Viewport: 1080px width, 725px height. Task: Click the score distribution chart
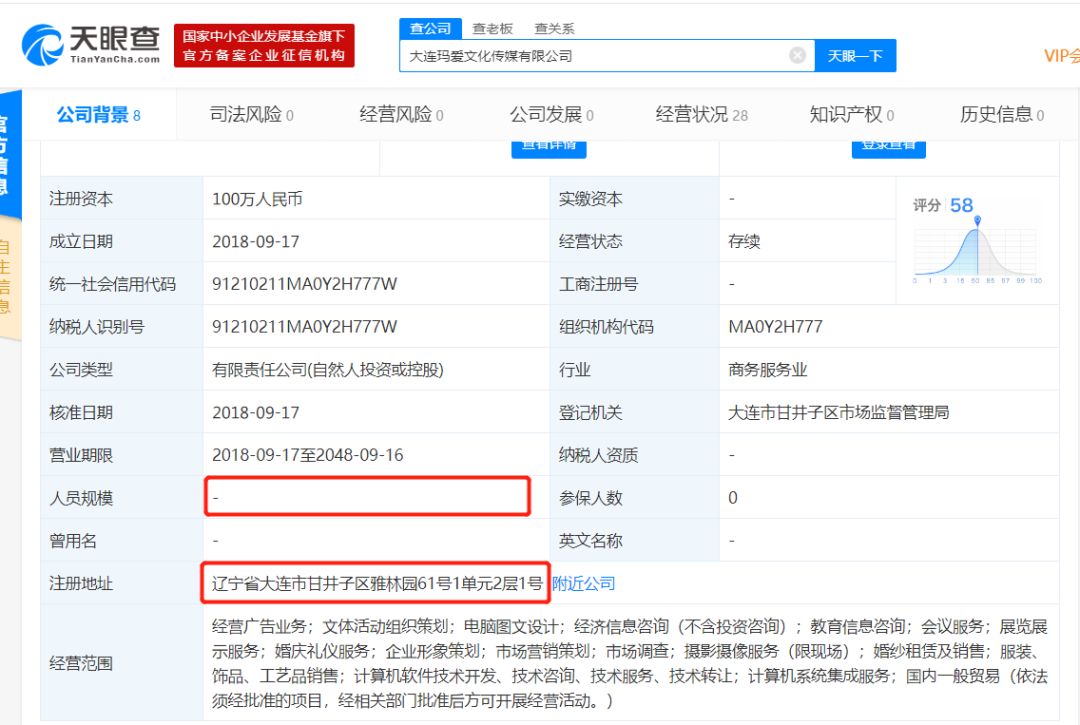coord(977,251)
